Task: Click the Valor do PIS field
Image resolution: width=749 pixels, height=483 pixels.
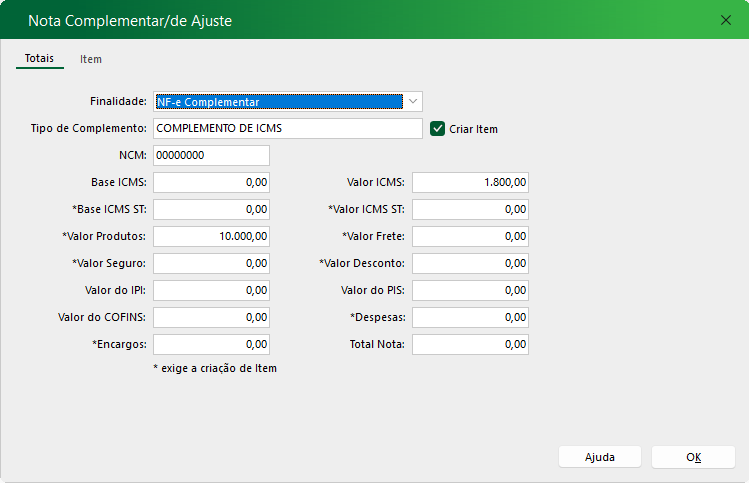Action: [x=470, y=291]
